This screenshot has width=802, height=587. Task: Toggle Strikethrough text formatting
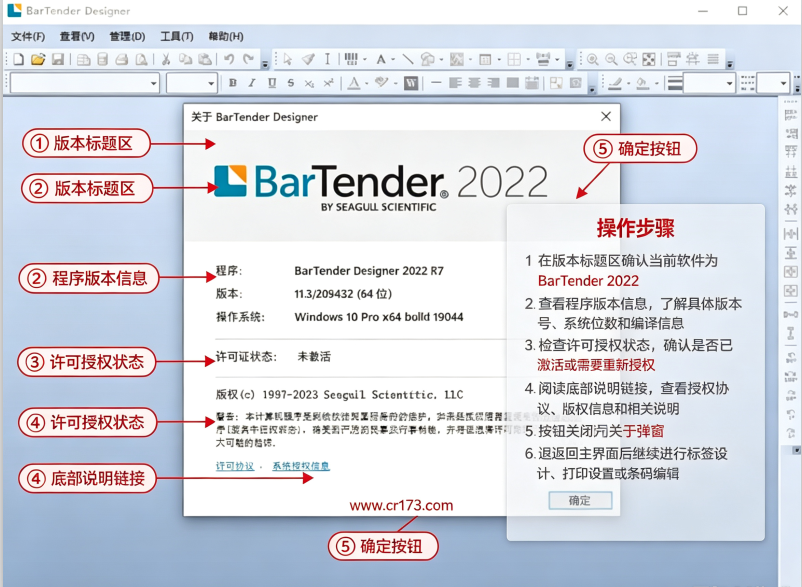tap(291, 83)
